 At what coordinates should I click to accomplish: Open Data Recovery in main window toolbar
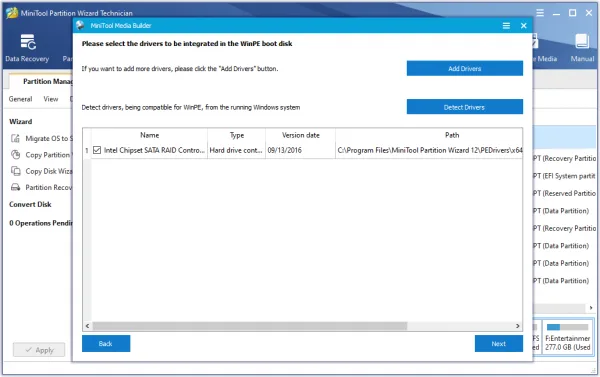point(27,48)
